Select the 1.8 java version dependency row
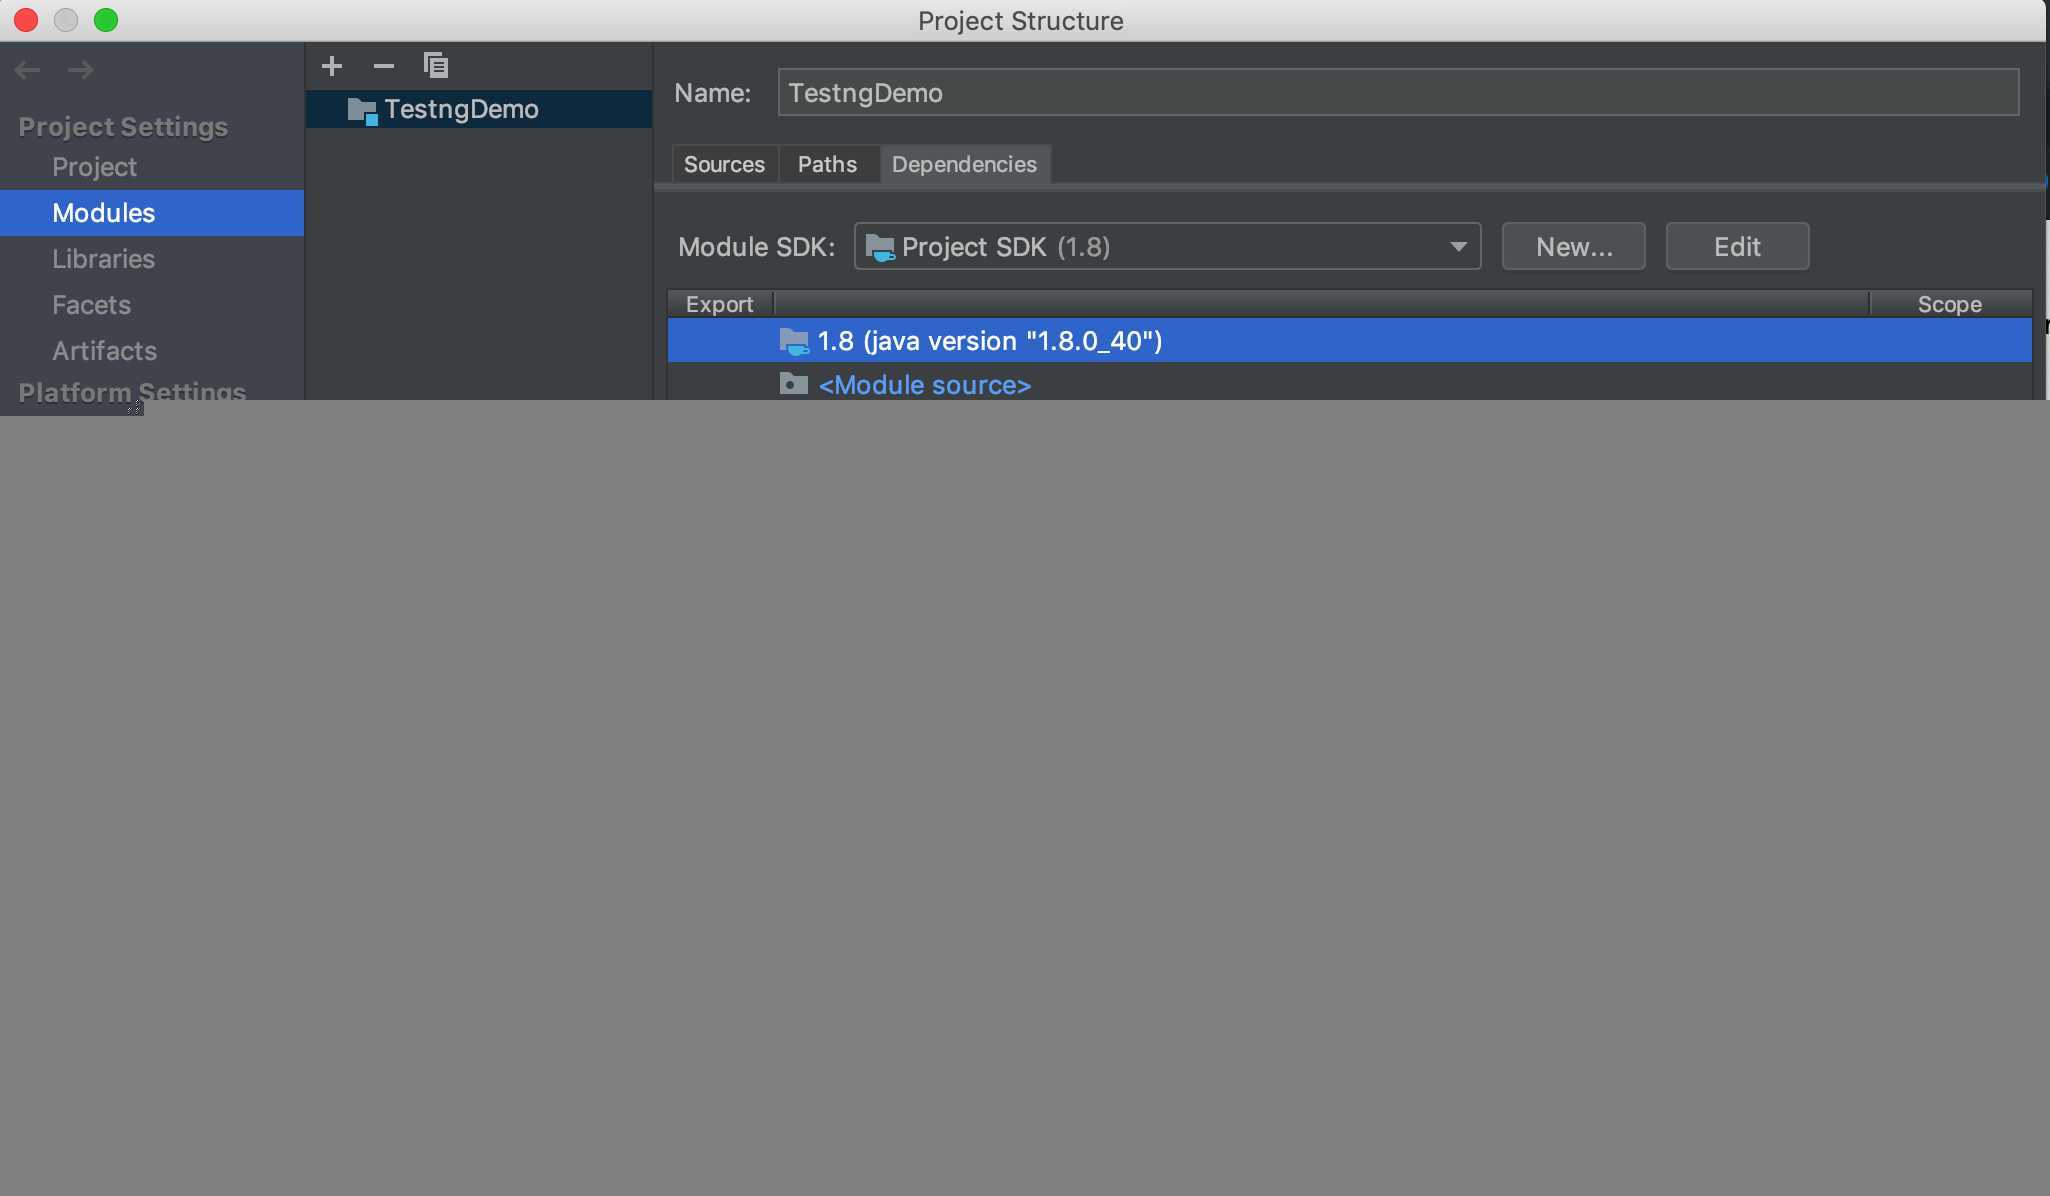Image resolution: width=2050 pixels, height=1196 pixels. [1350, 341]
